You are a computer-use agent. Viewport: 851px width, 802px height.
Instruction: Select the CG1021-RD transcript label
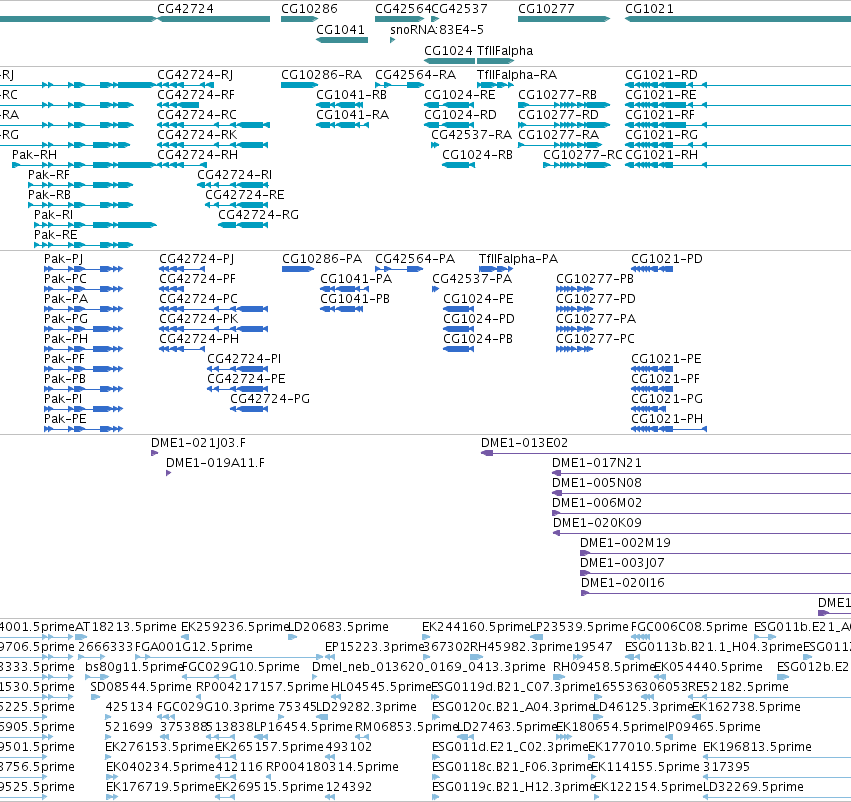tap(661, 74)
